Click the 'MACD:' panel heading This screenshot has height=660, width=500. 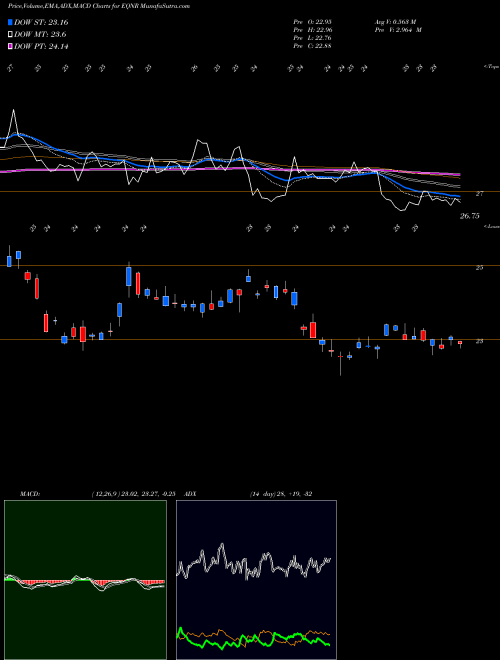click(x=30, y=494)
